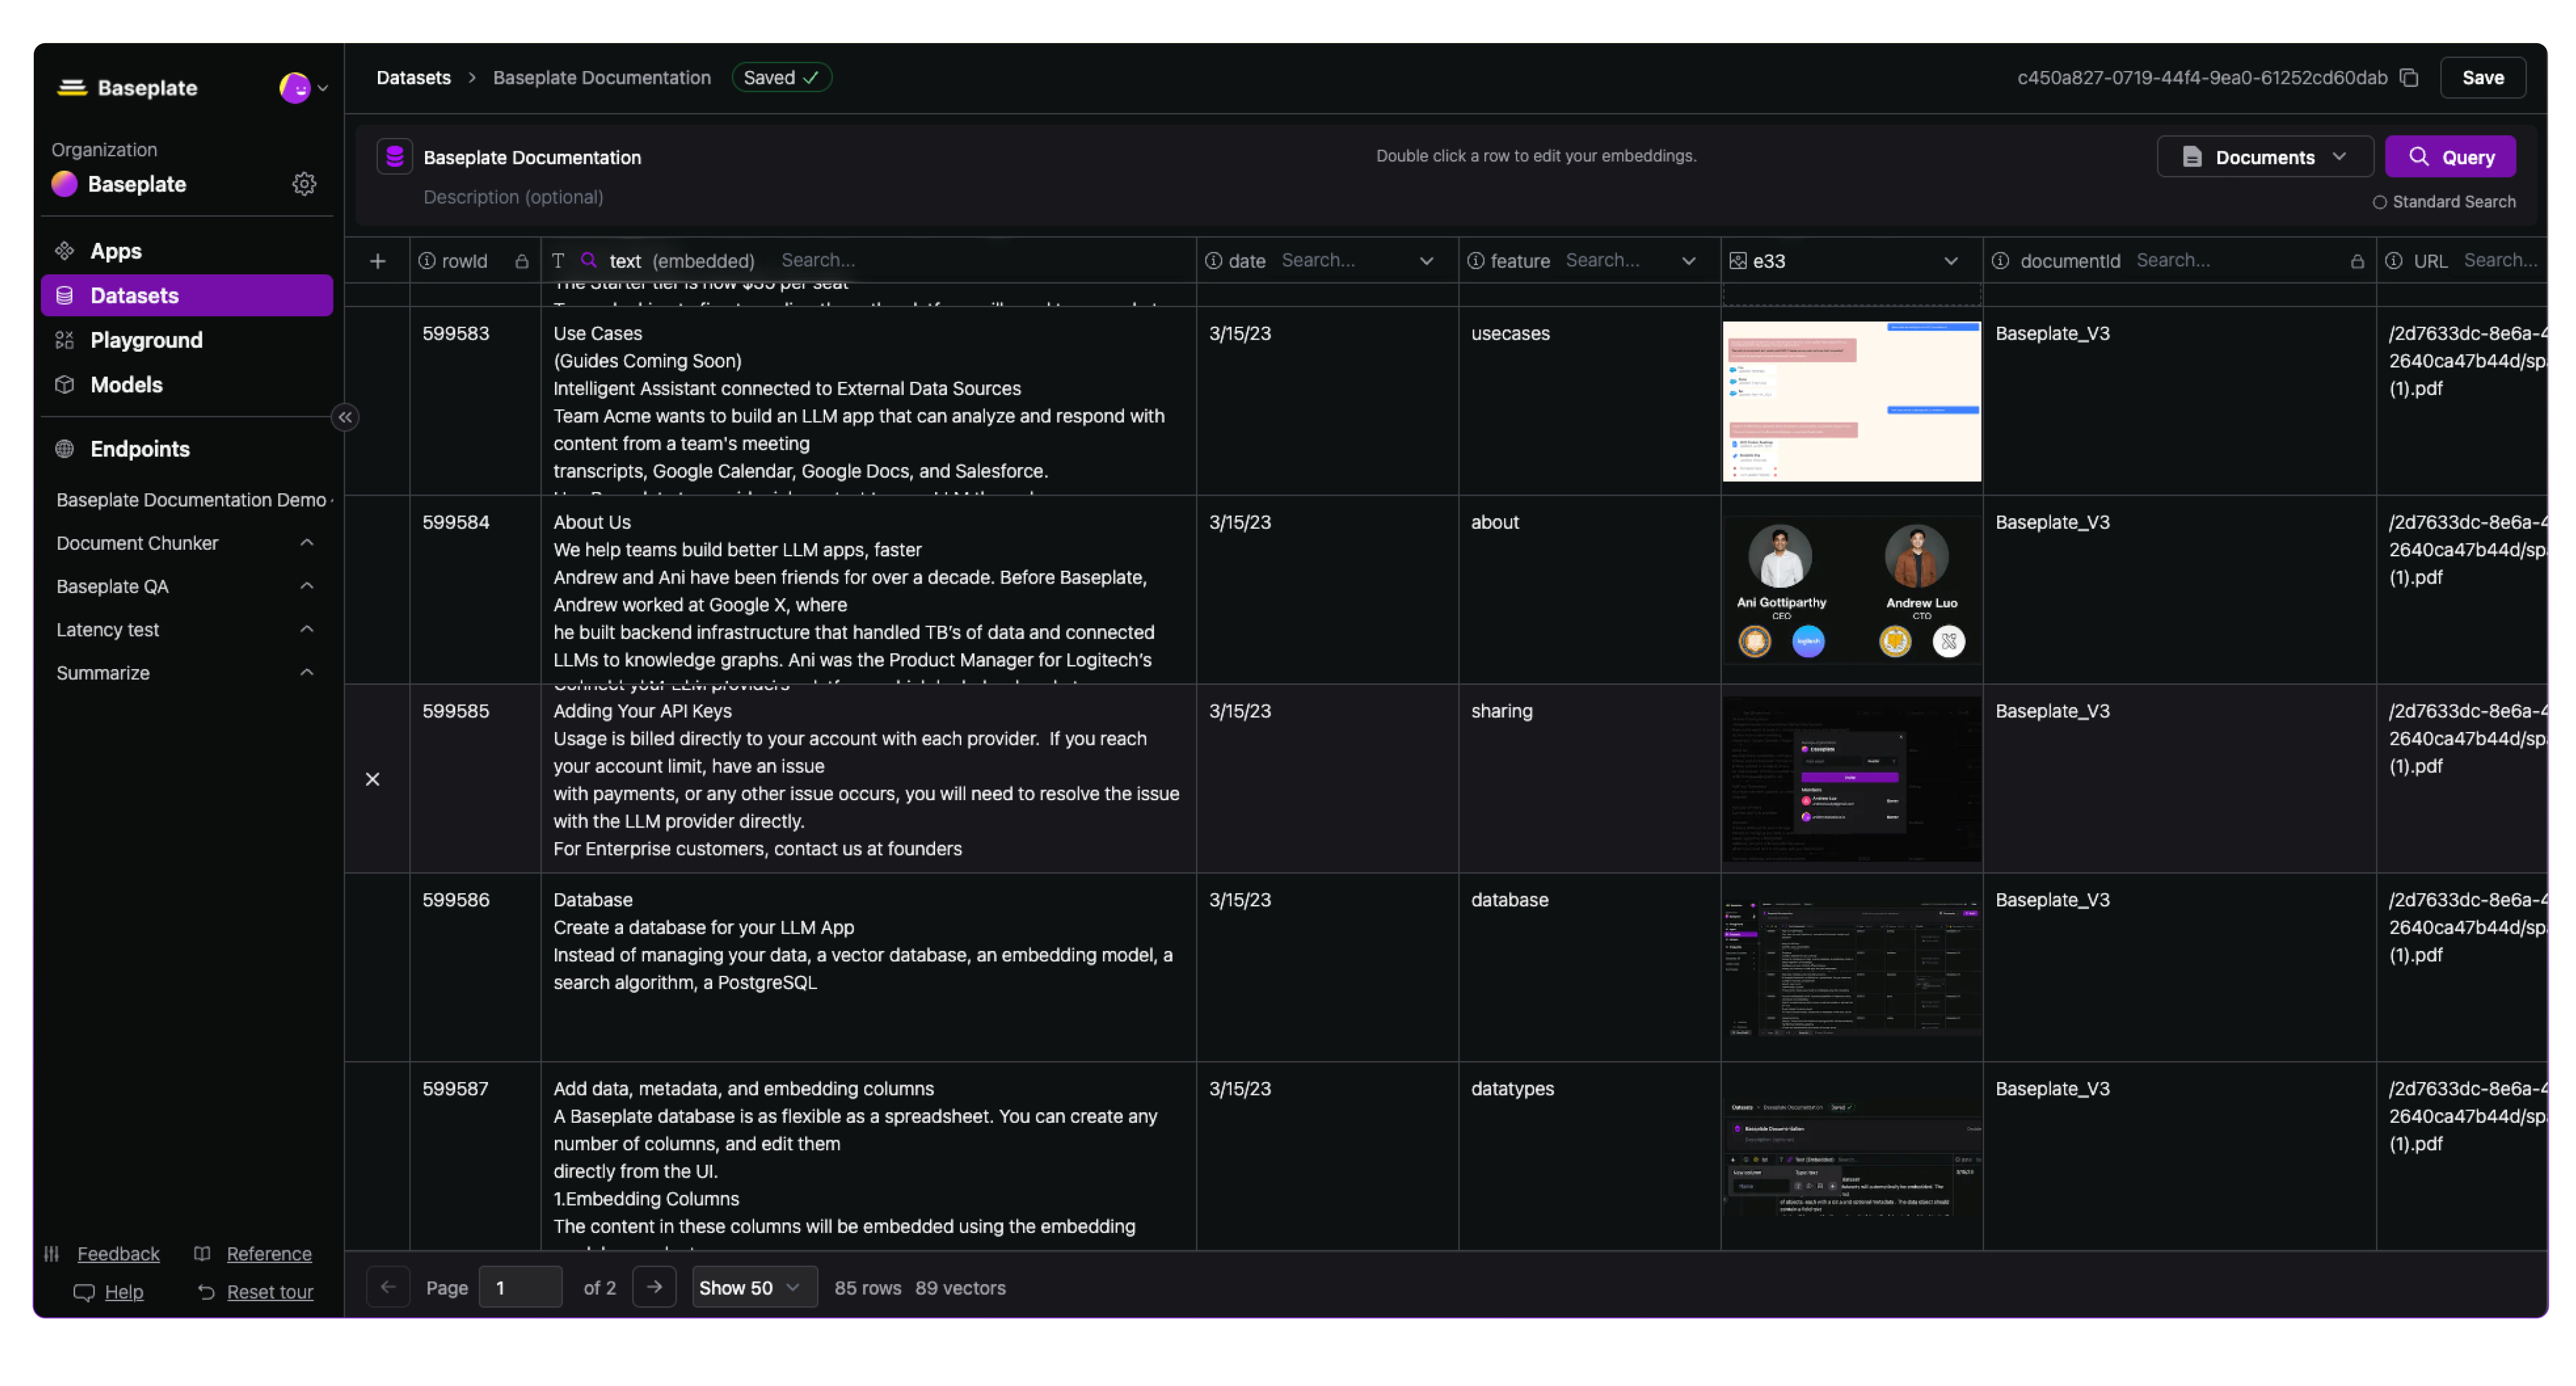Click the Help speech bubble icon

point(84,1292)
